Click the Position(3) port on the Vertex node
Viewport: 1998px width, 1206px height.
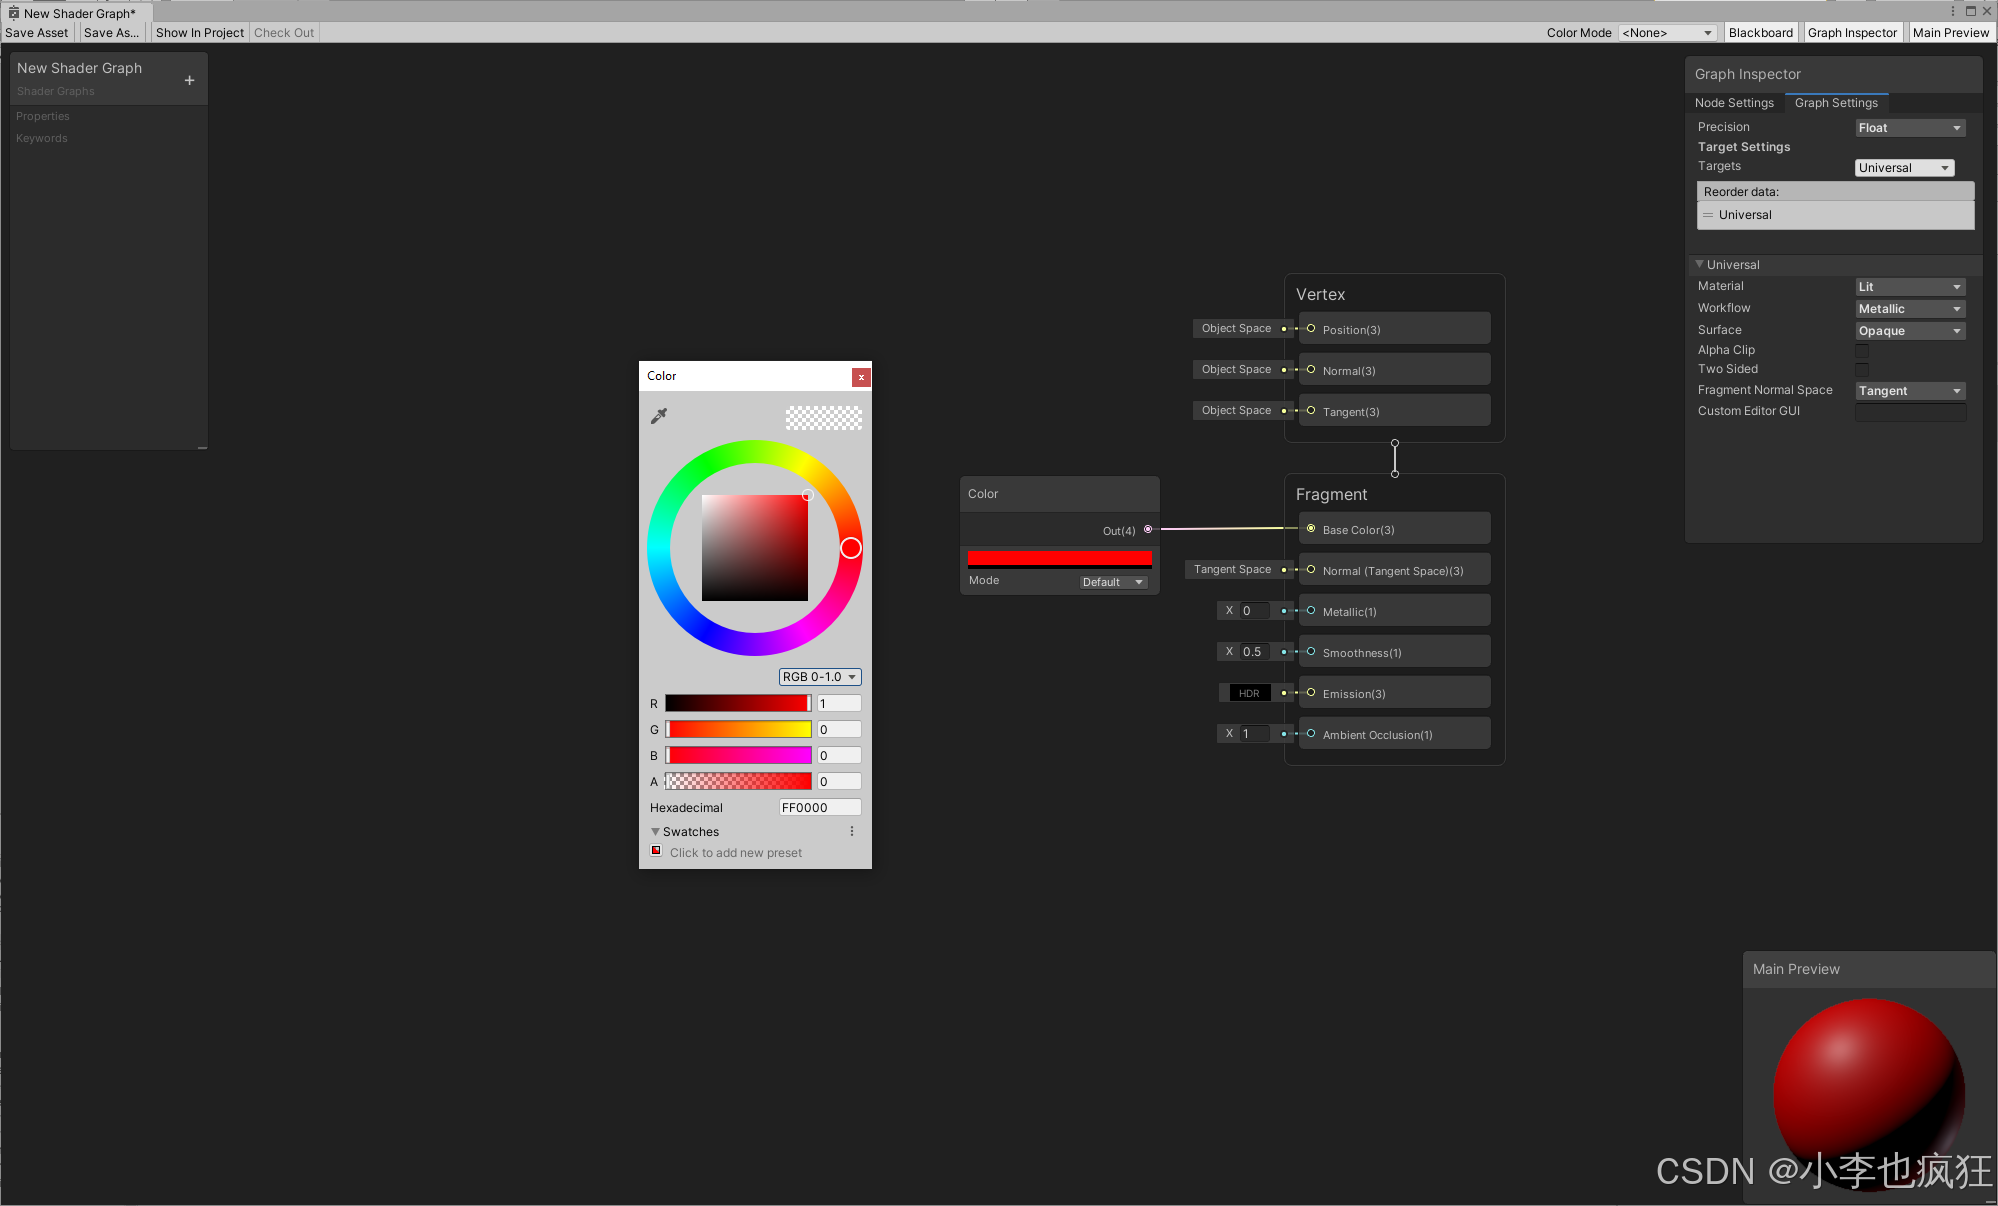[1311, 329]
